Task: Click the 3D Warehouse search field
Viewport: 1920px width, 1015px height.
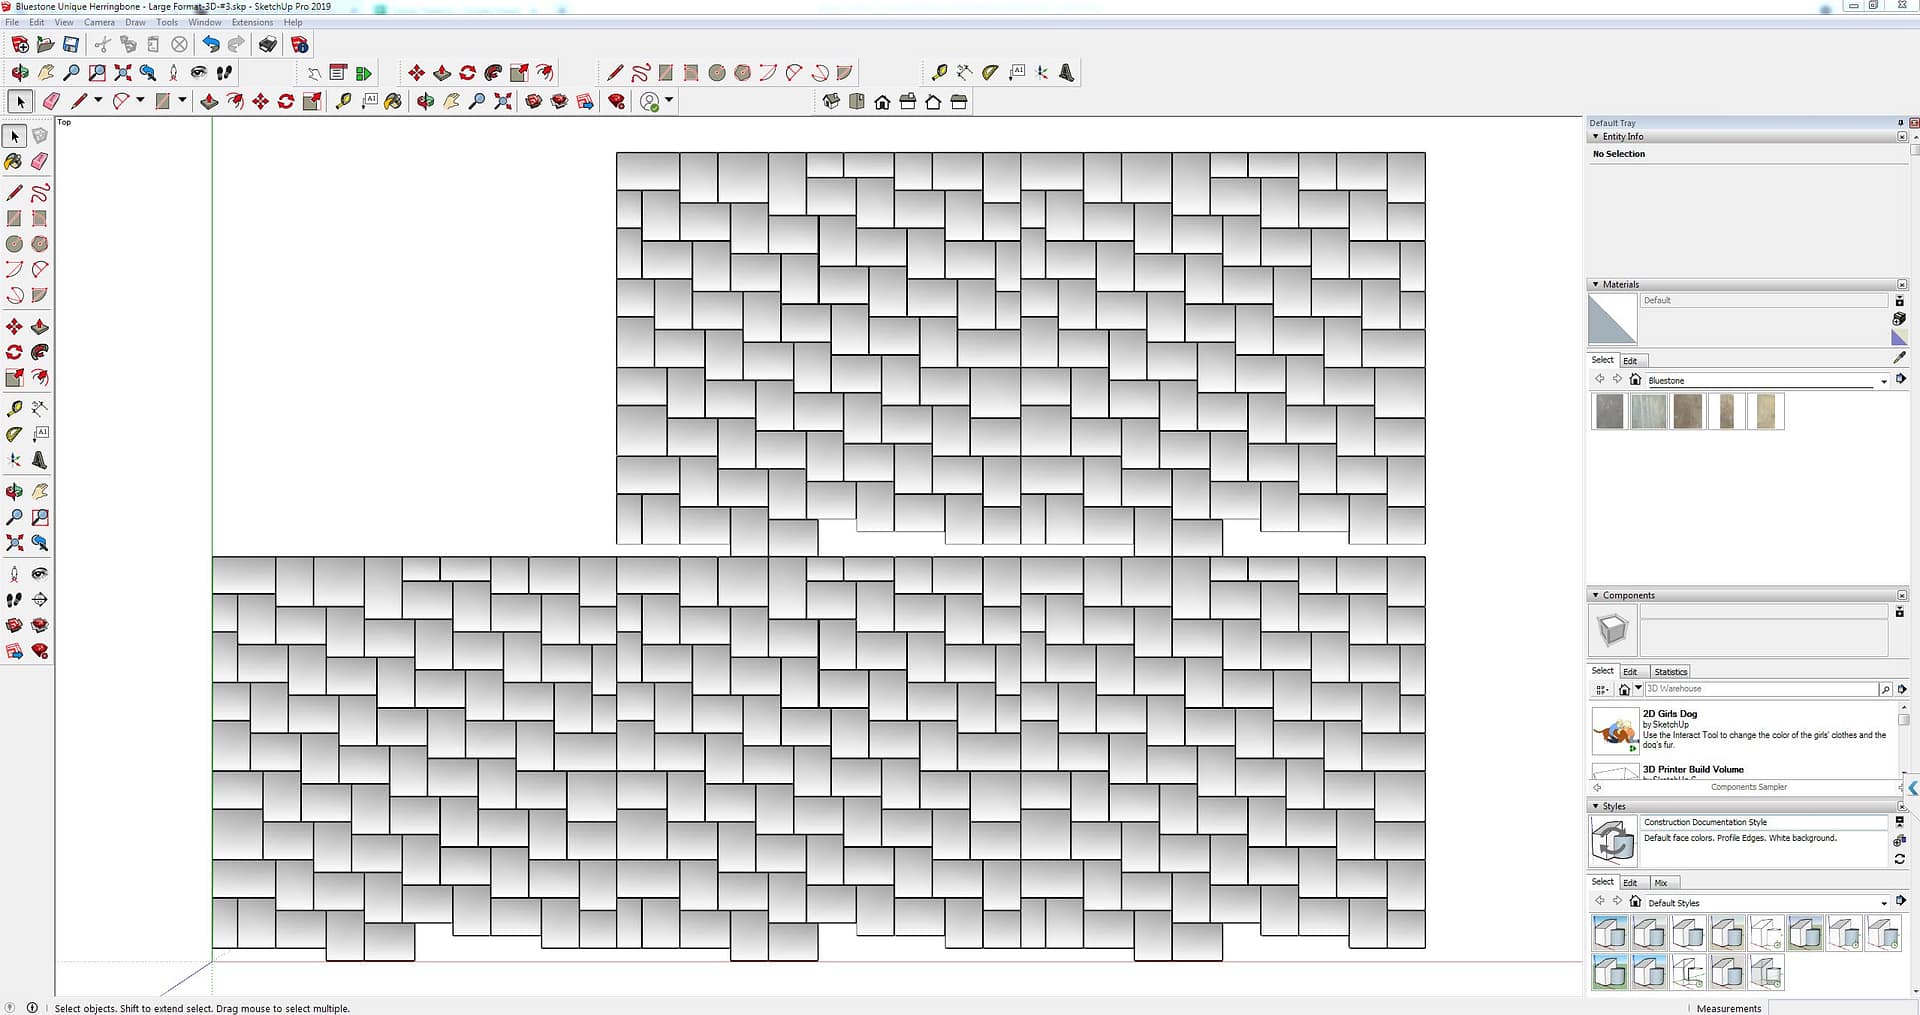Action: (x=1760, y=689)
